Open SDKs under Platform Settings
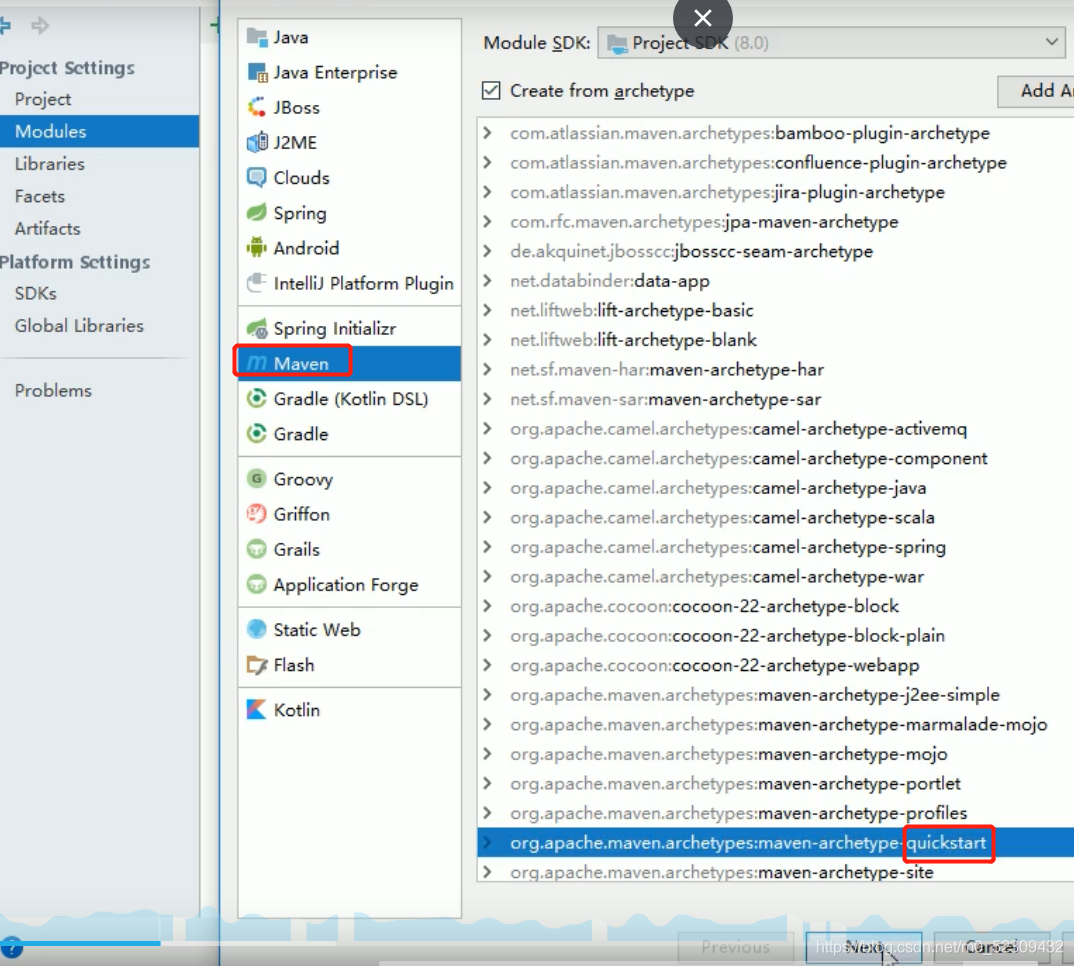The height and width of the screenshot is (966, 1074). [36, 293]
